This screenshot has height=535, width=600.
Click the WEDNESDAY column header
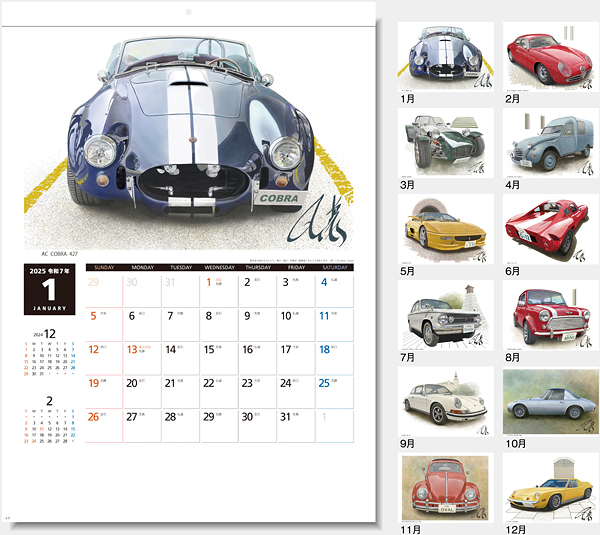220,268
